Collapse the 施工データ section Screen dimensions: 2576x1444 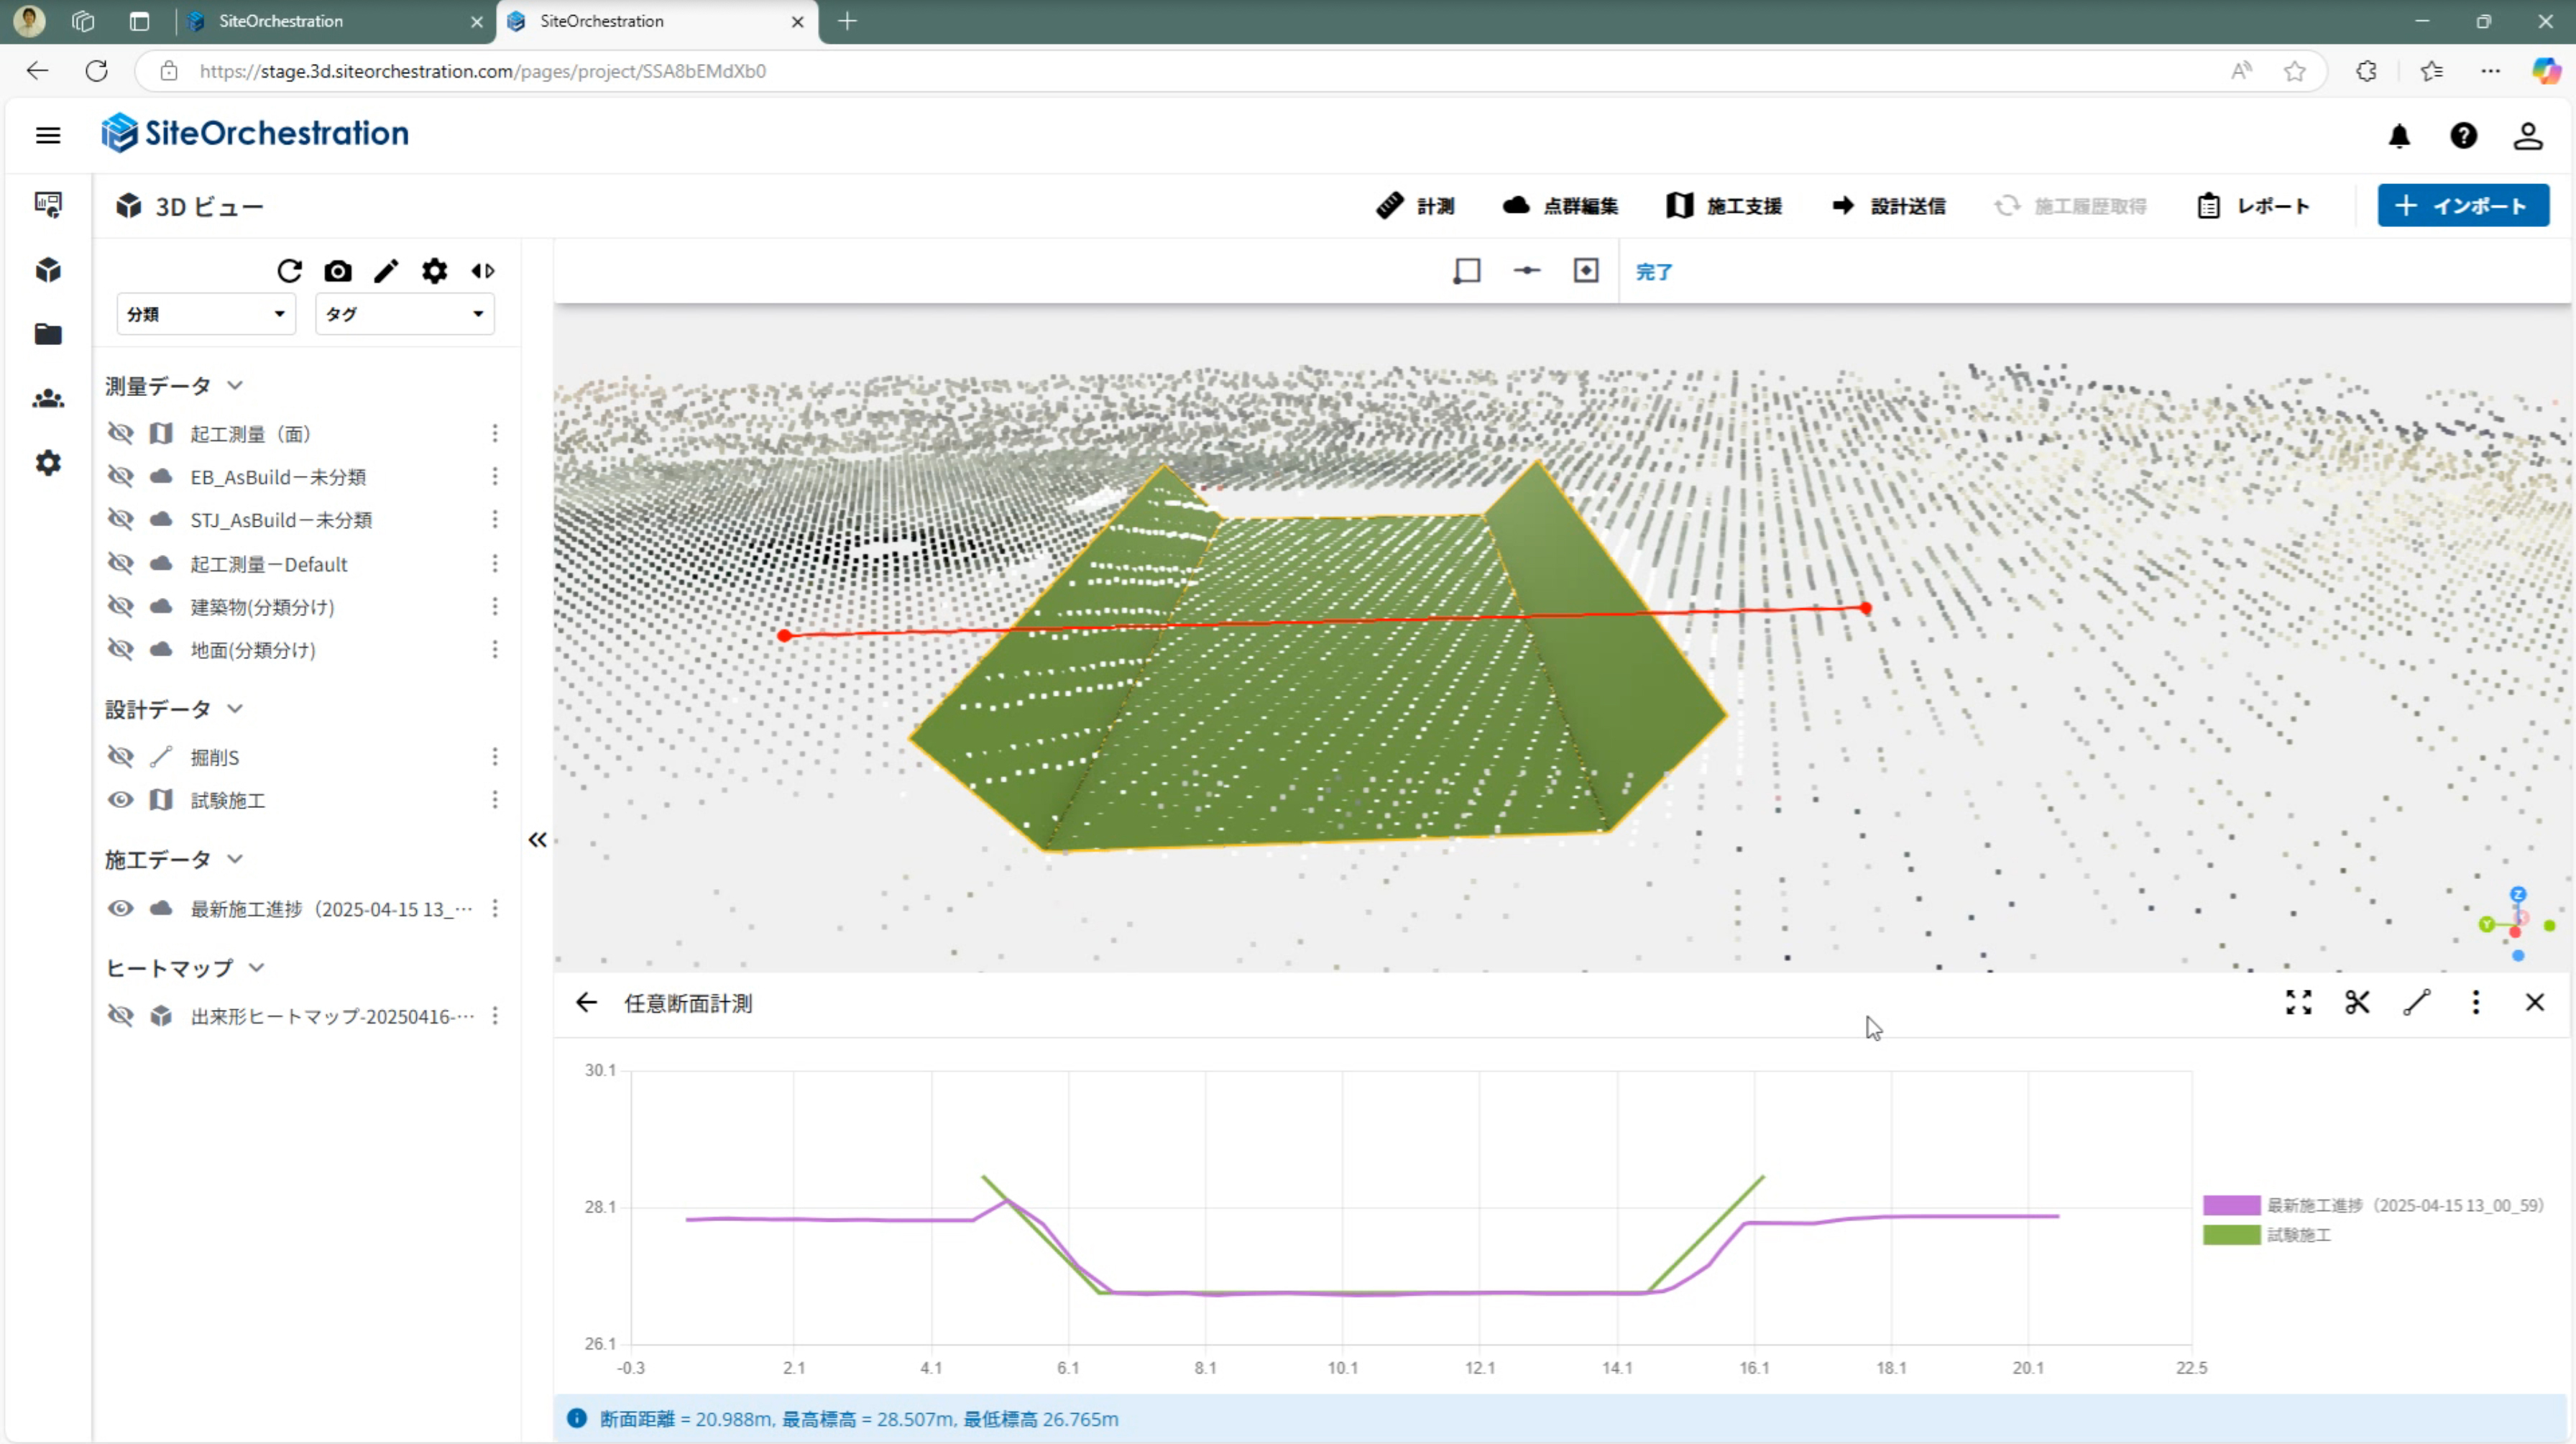pos(235,859)
